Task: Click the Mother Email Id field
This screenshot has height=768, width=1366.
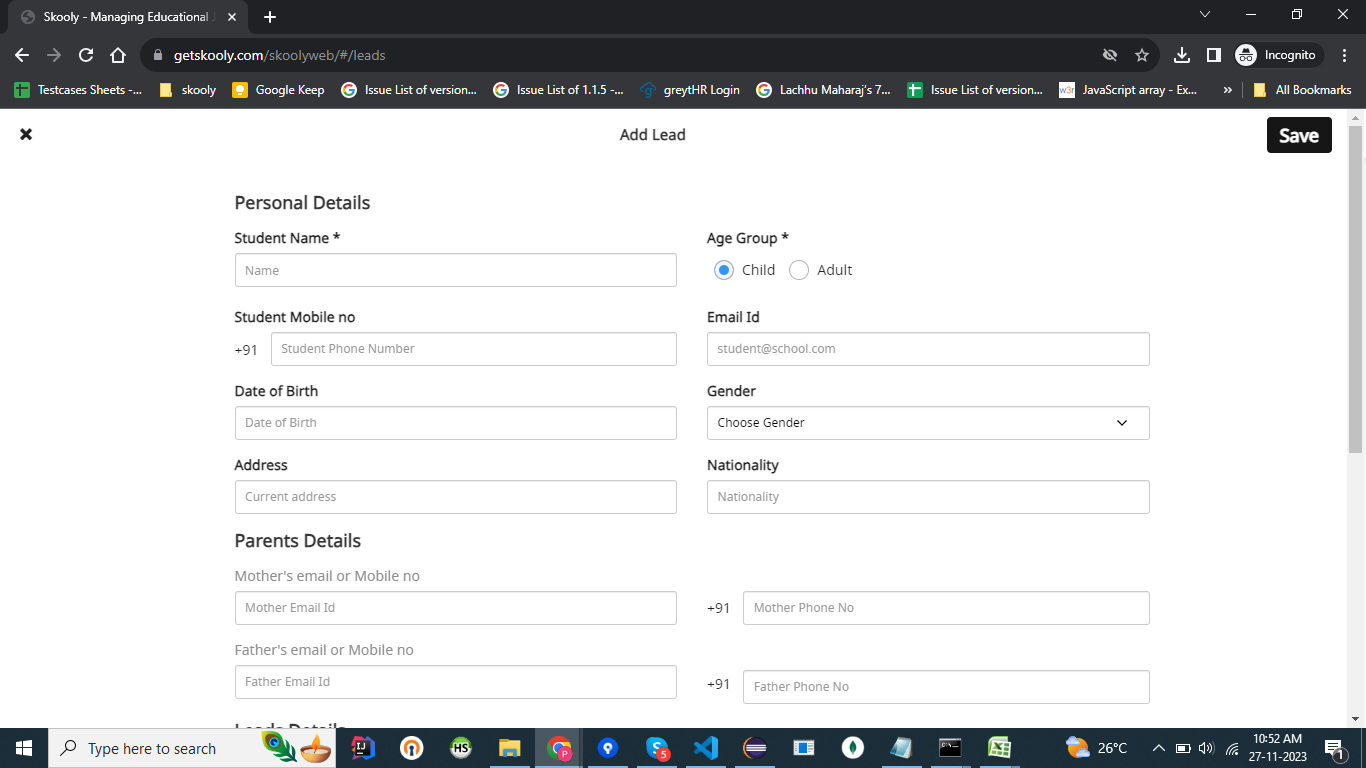Action: (x=455, y=608)
